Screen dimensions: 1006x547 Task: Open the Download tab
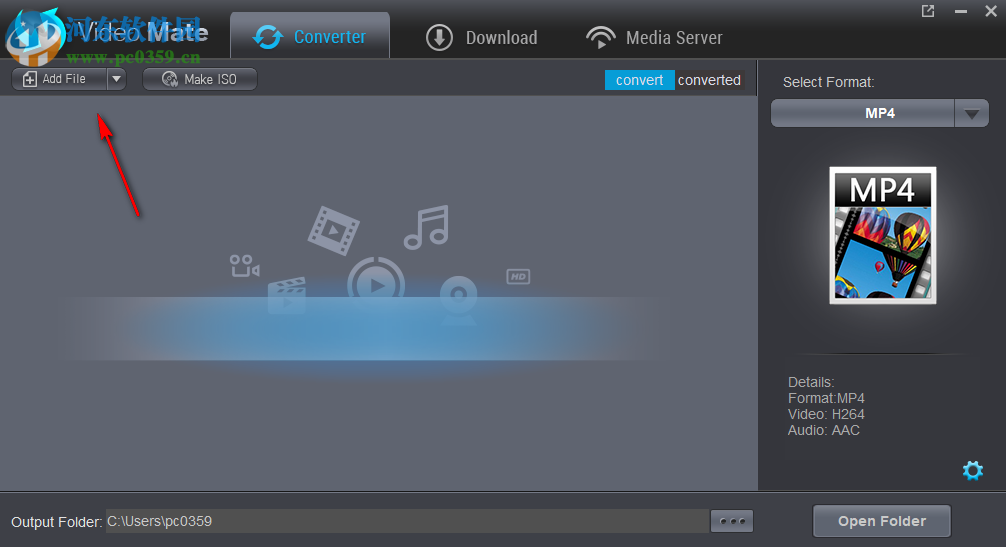click(482, 37)
